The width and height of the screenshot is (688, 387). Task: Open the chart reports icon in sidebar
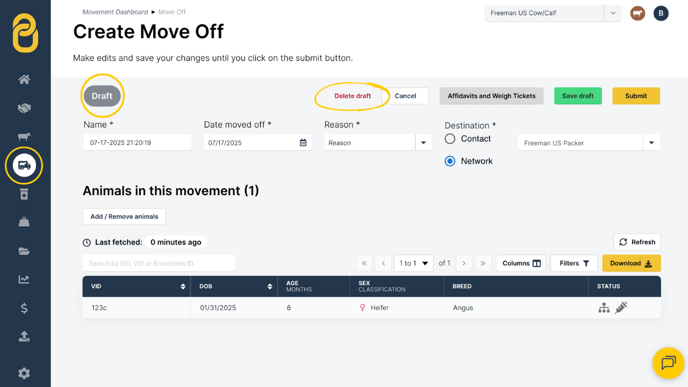coord(24,280)
